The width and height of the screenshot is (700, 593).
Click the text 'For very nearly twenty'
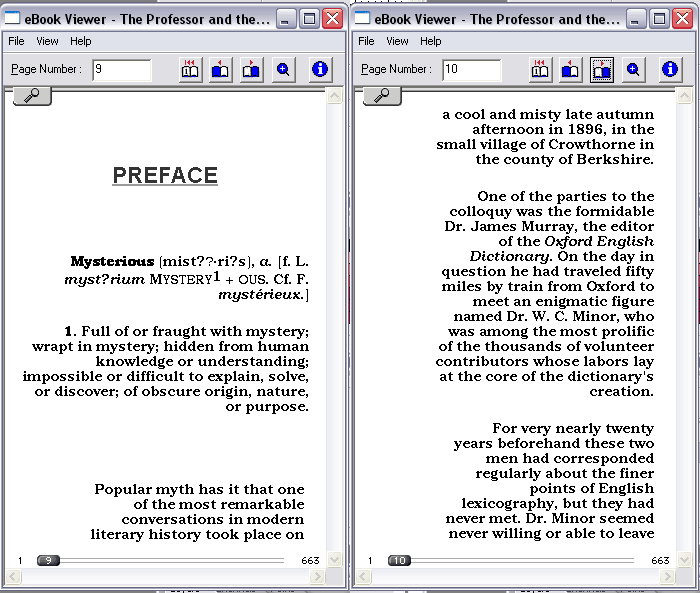573,428
